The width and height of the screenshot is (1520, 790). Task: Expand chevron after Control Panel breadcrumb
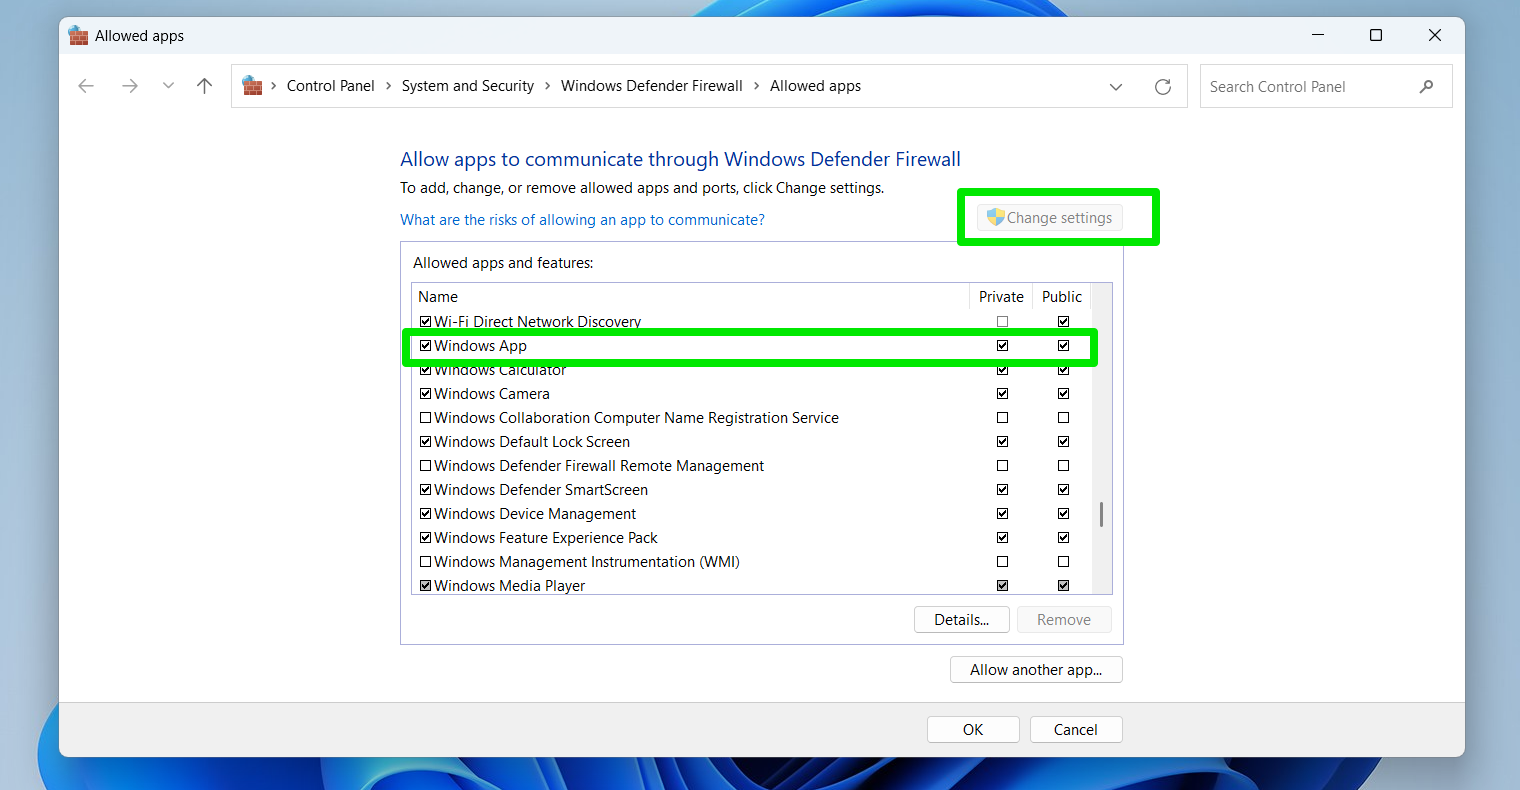(388, 86)
